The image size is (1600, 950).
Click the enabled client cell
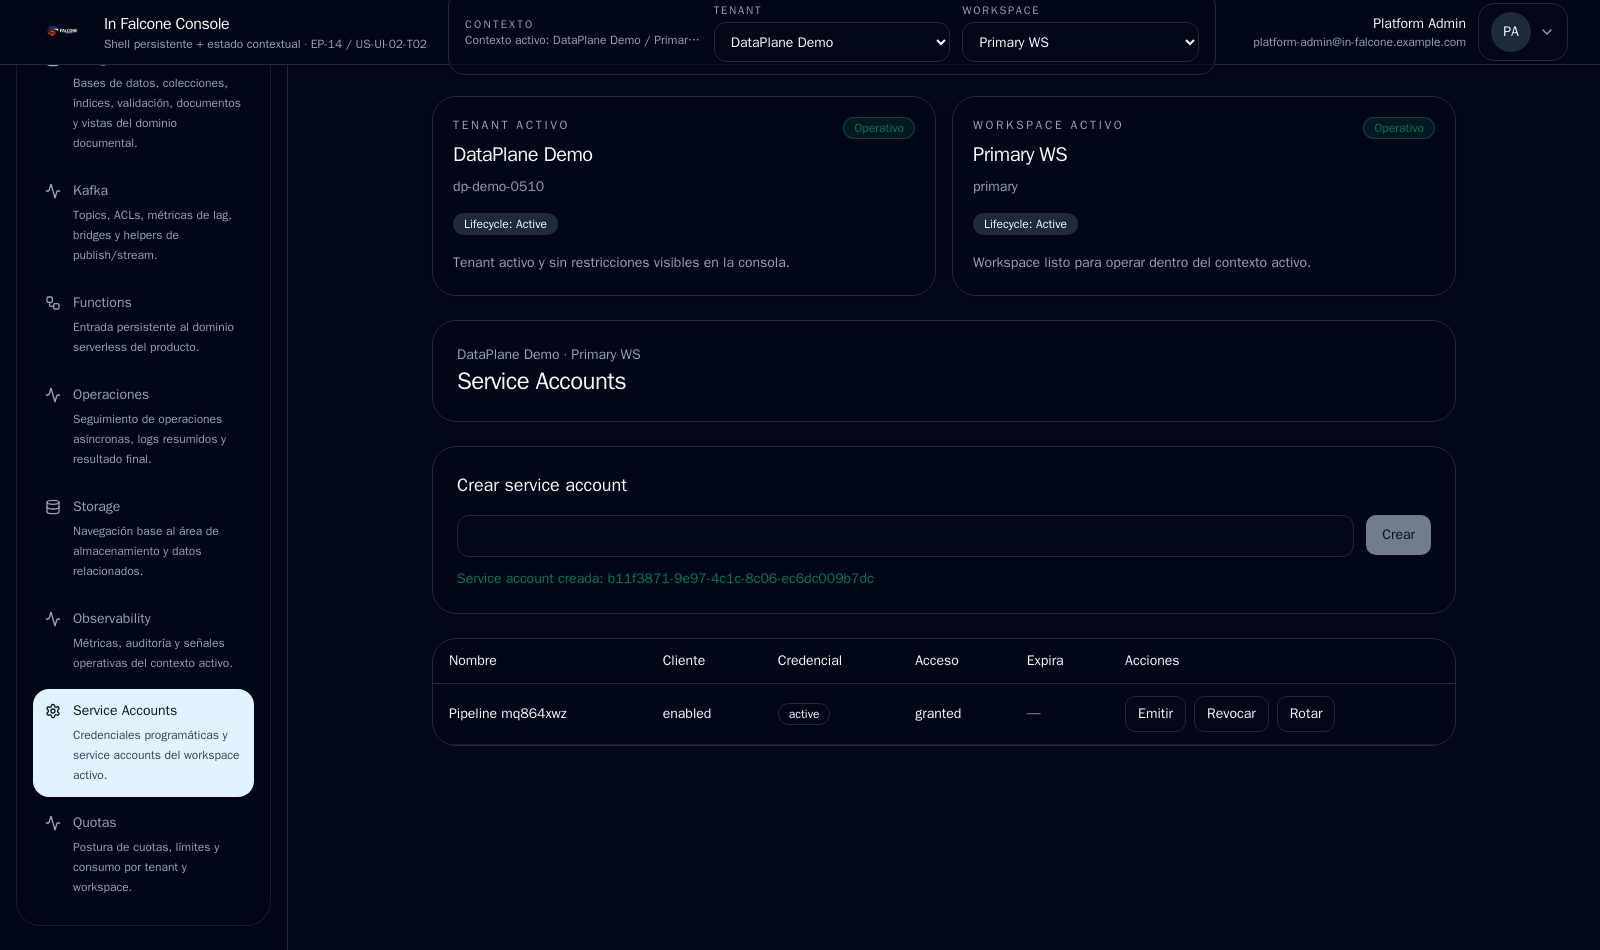687,714
